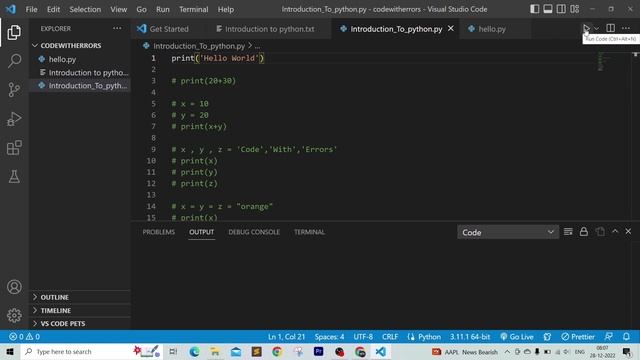This screenshot has height=360, width=640.
Task: Open the Selection menu
Action: 85,9
